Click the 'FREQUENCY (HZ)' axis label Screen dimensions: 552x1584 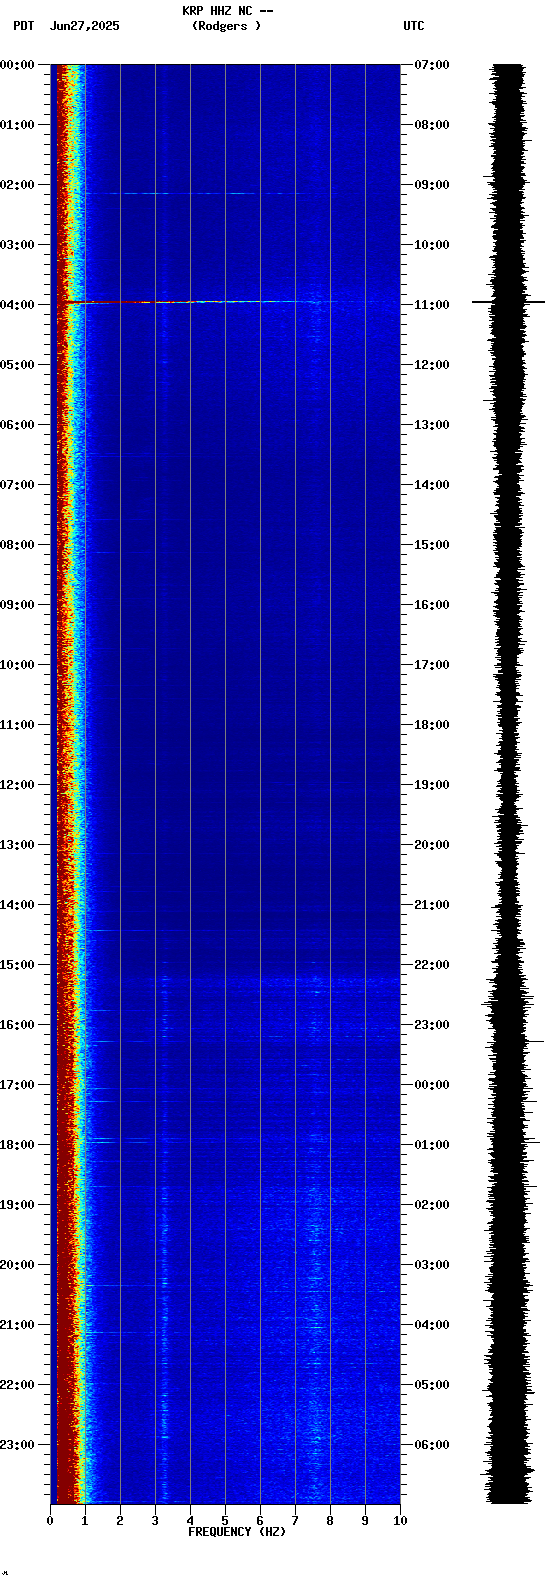pyautogui.click(x=237, y=1532)
